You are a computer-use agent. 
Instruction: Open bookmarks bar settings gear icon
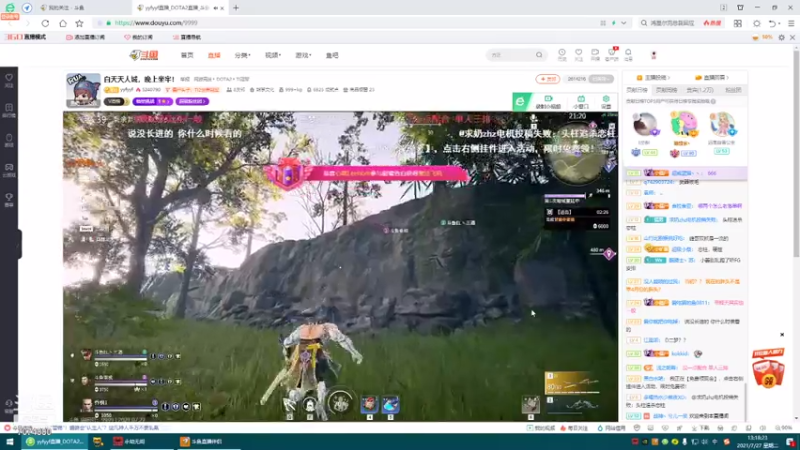tap(781, 37)
